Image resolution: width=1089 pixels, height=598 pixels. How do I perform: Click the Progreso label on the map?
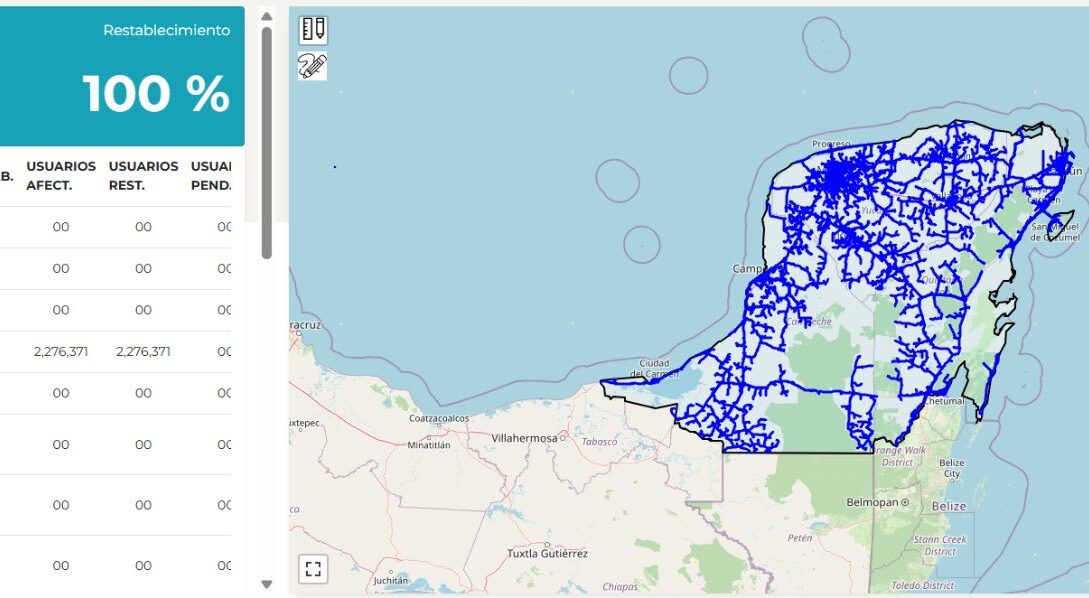830,144
